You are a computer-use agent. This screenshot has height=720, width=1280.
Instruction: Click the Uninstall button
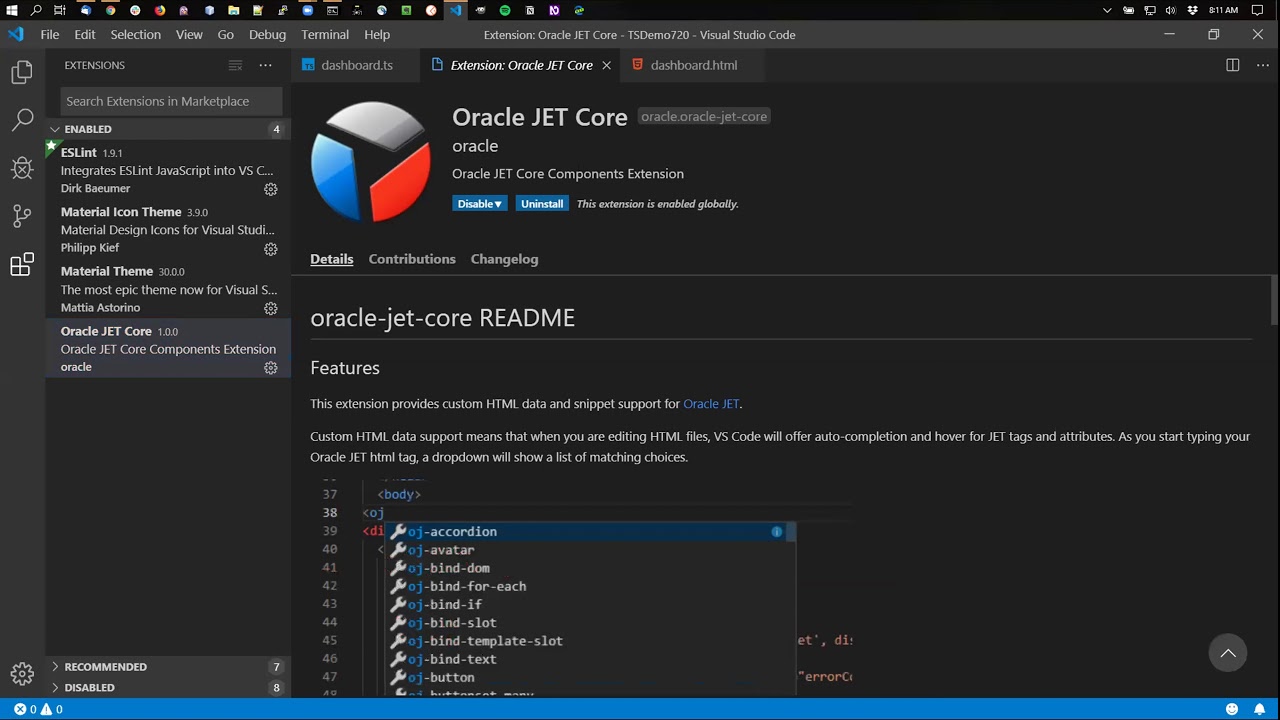coord(542,204)
